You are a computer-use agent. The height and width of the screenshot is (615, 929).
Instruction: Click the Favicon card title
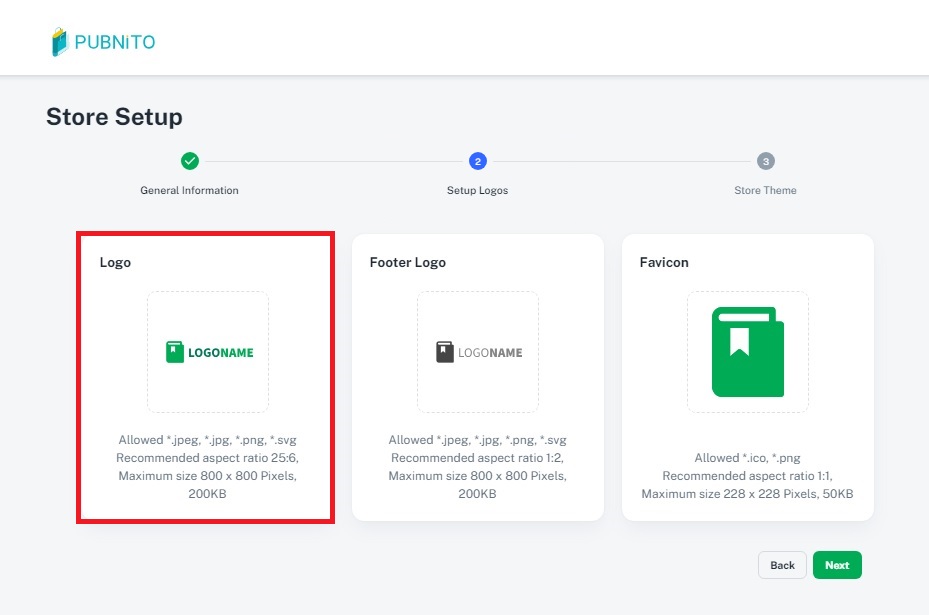pos(664,263)
